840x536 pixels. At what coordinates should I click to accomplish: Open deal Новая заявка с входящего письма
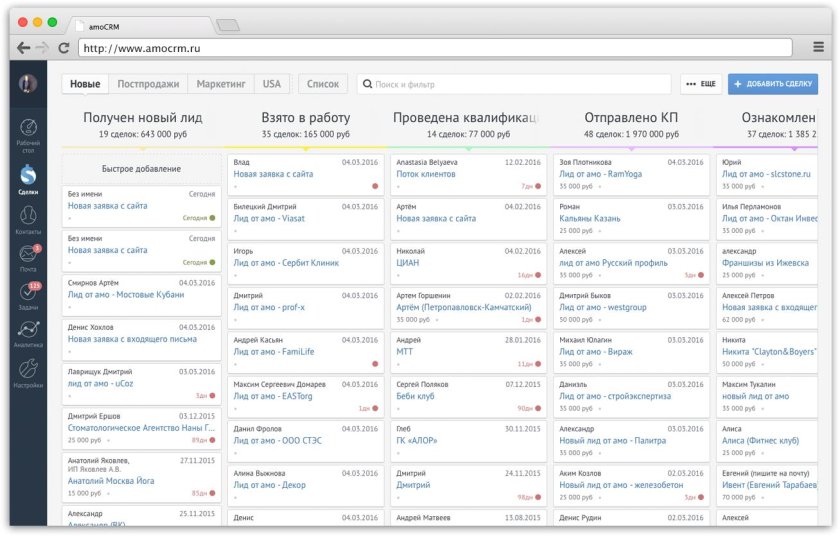pos(132,339)
